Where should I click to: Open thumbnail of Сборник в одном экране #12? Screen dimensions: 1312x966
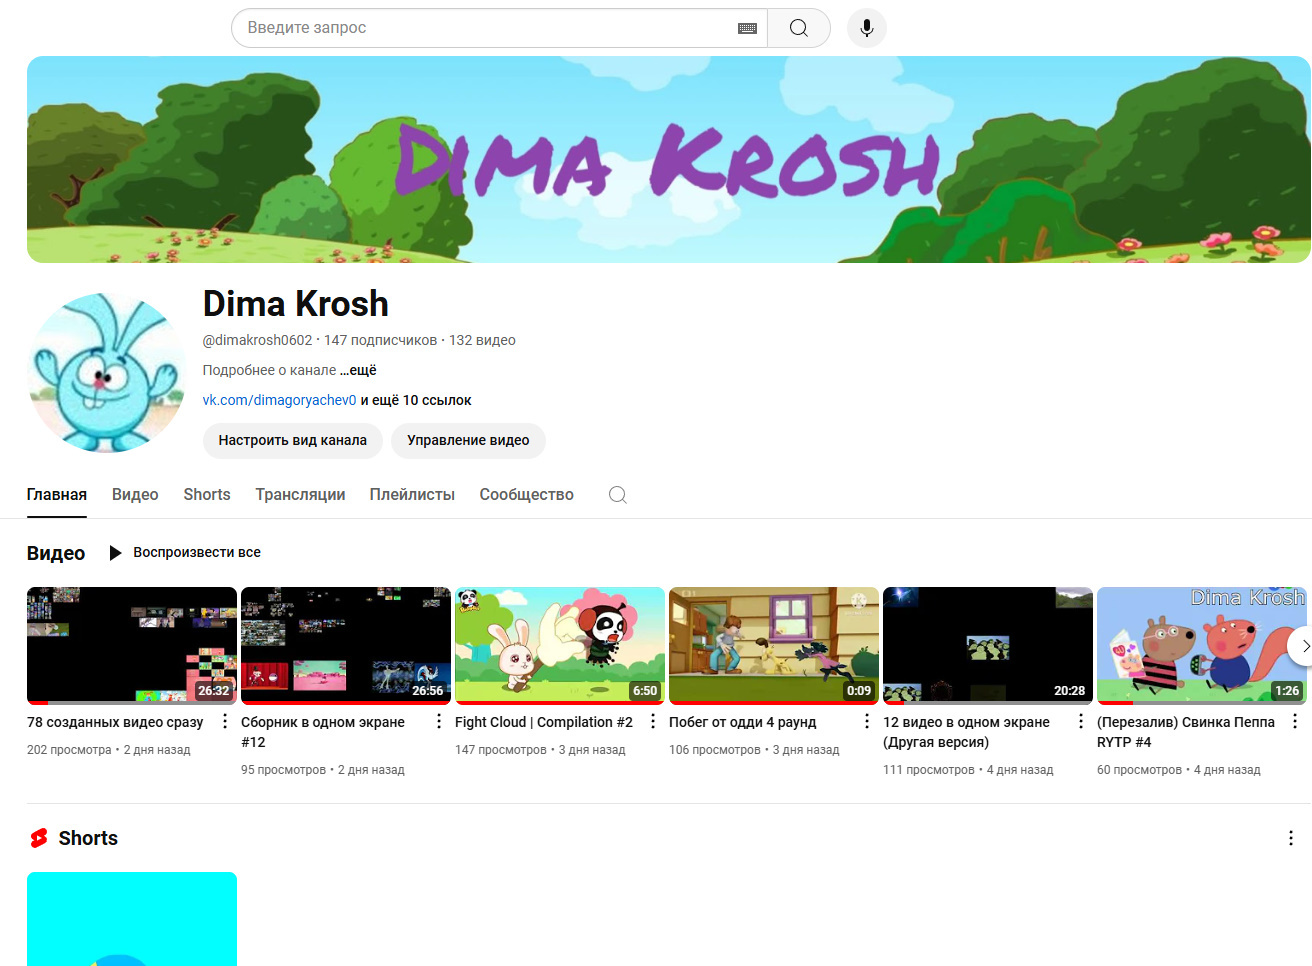(346, 646)
